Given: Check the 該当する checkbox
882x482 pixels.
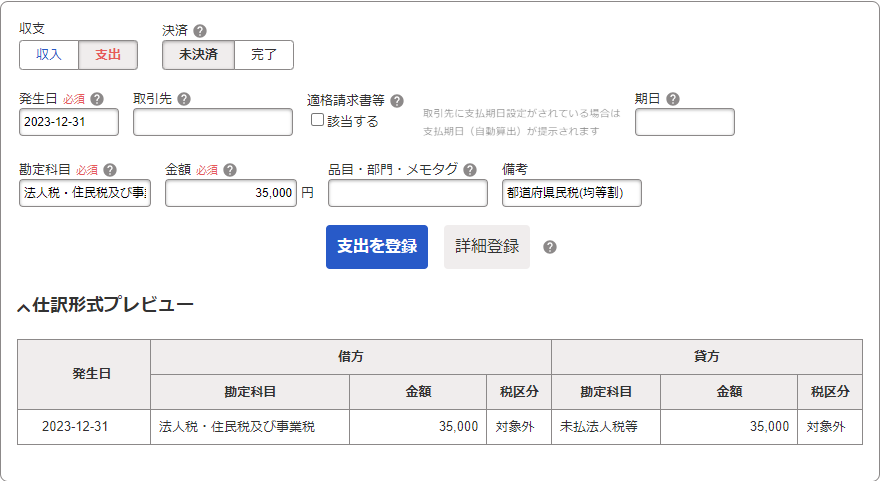Looking at the screenshot, I should 317,120.
